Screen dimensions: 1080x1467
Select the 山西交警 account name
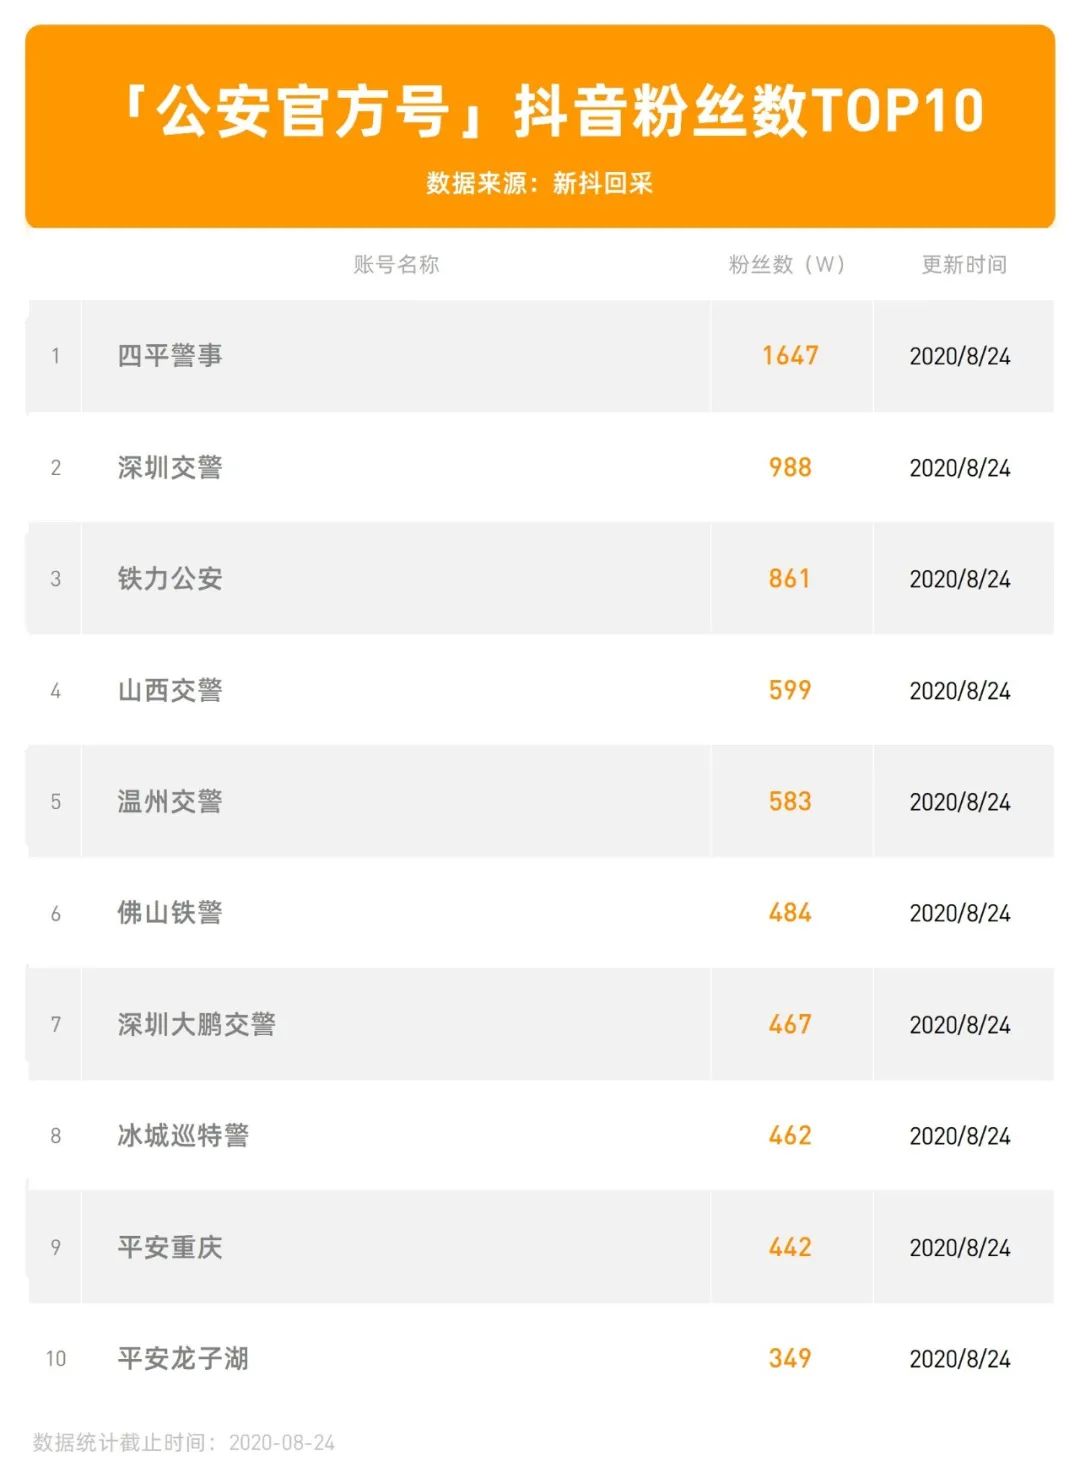tap(170, 691)
